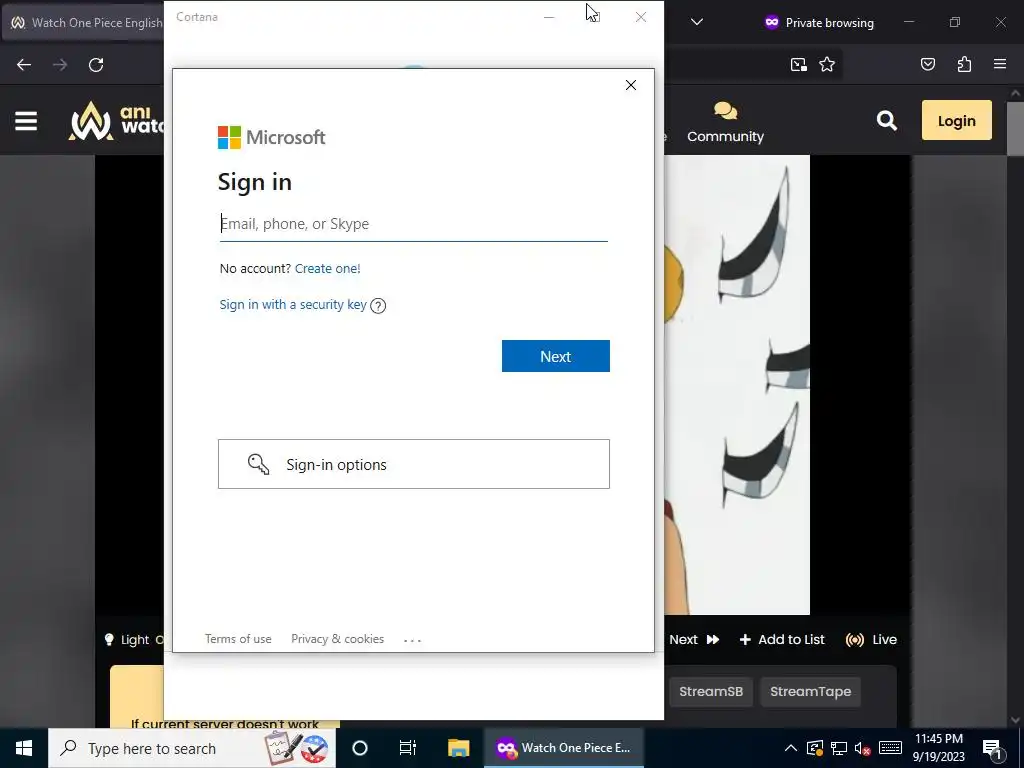This screenshot has height=768, width=1024.
Task: Open the Community section
Action: (725, 122)
